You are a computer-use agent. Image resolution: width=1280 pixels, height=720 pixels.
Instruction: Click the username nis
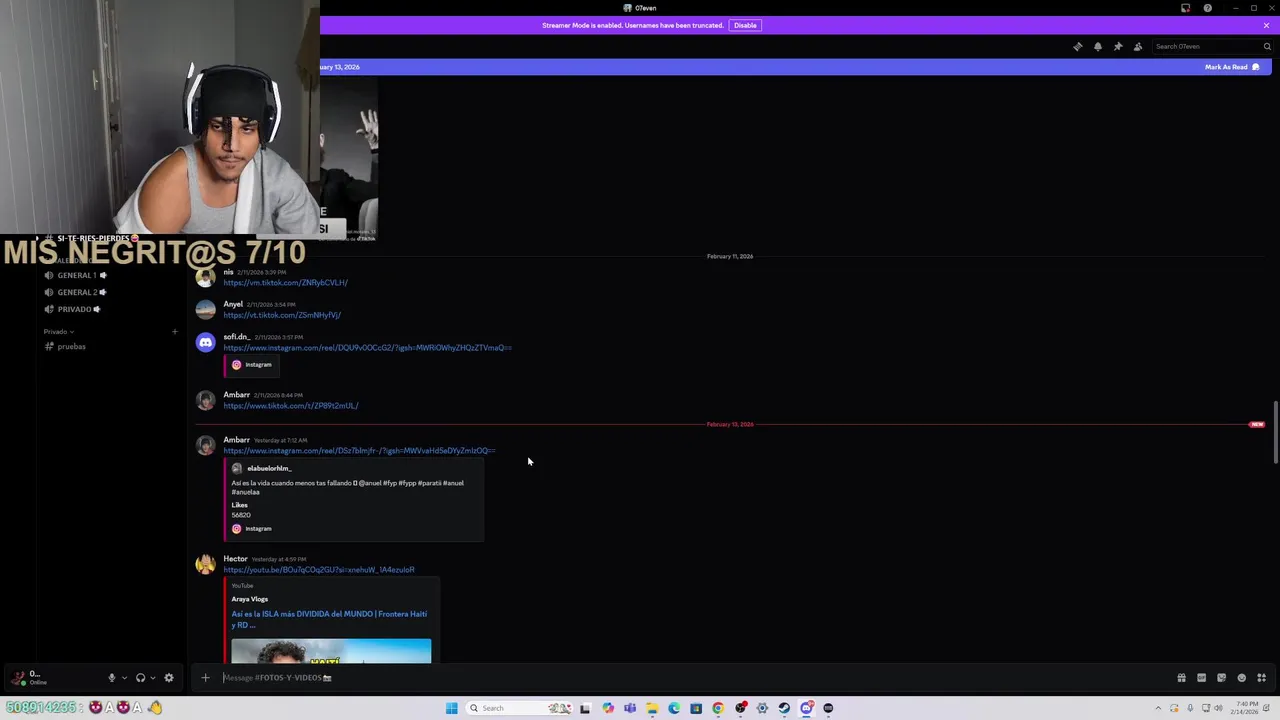point(228,272)
